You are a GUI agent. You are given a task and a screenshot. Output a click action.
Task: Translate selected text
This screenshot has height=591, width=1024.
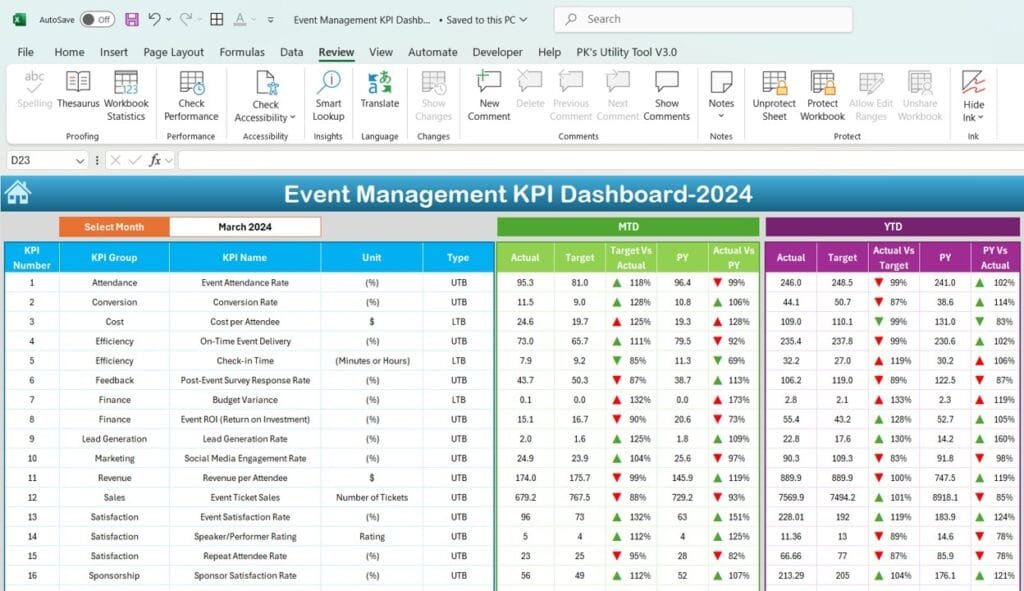click(380, 95)
